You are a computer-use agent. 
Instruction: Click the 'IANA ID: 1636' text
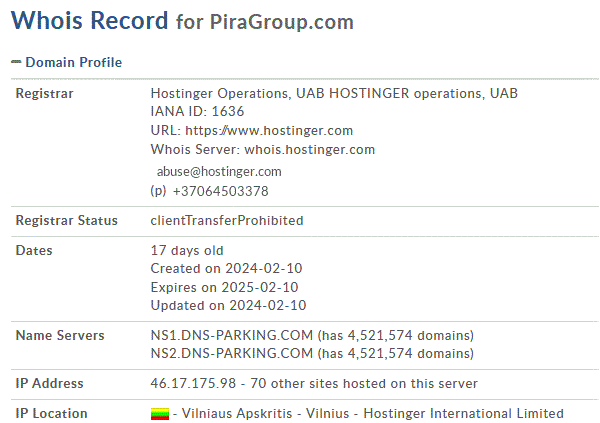coord(197,111)
